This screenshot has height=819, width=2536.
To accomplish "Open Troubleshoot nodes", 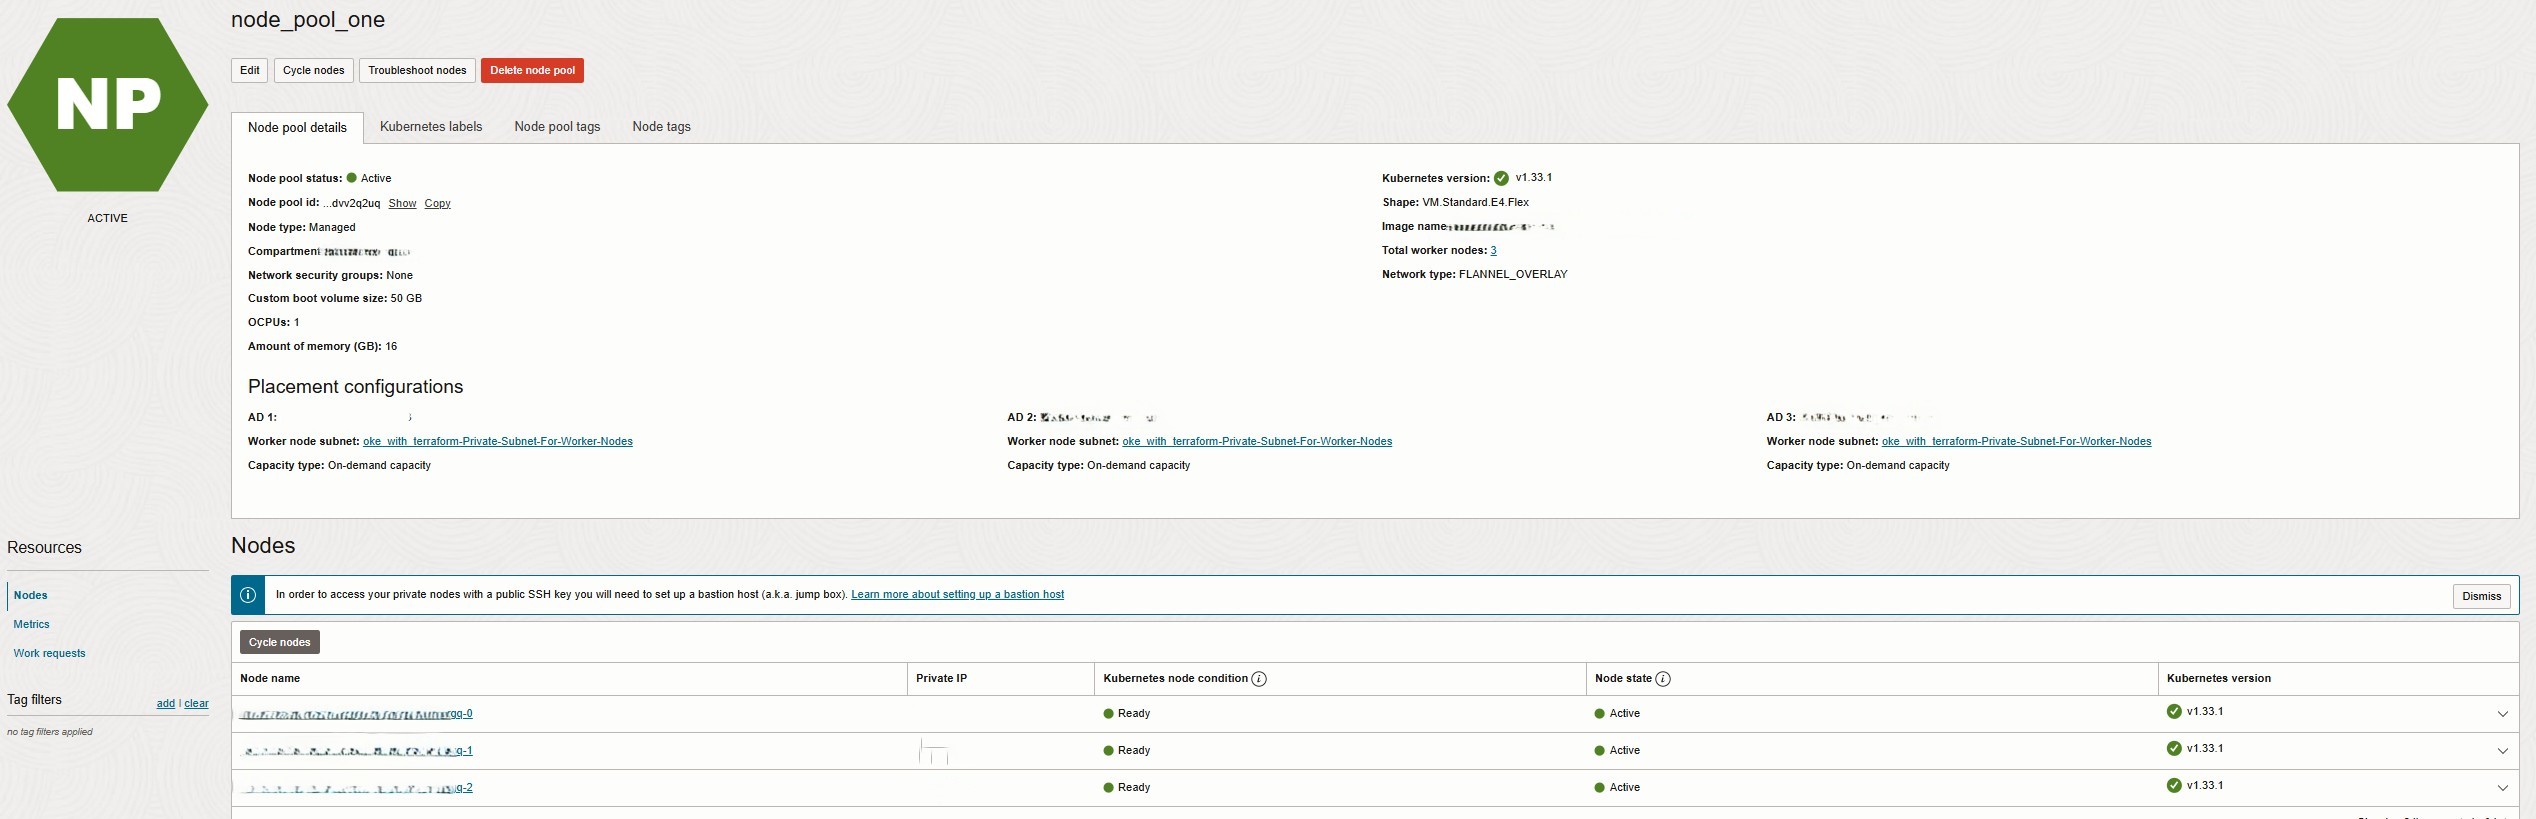I will pos(417,71).
